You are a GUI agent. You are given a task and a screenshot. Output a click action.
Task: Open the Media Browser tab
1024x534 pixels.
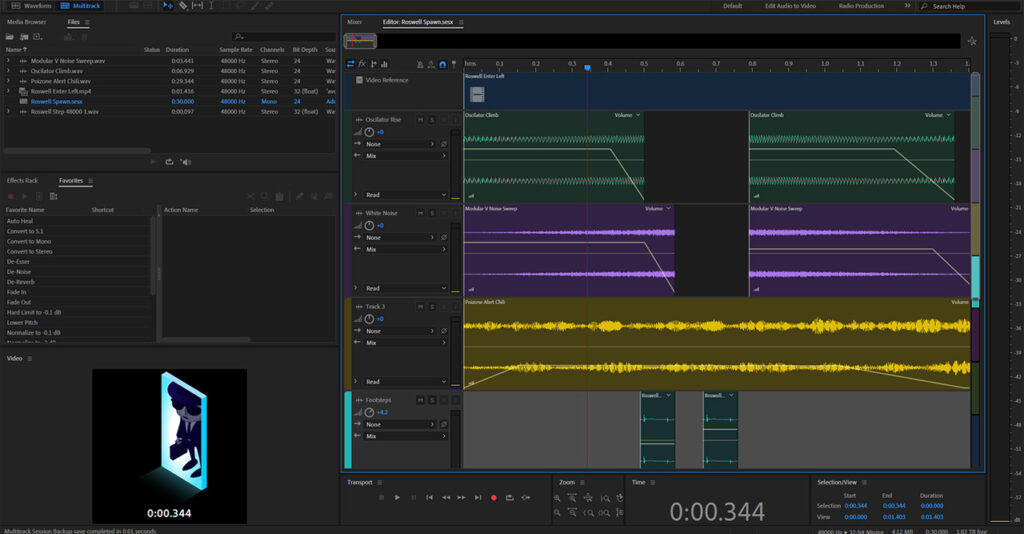tap(27, 22)
